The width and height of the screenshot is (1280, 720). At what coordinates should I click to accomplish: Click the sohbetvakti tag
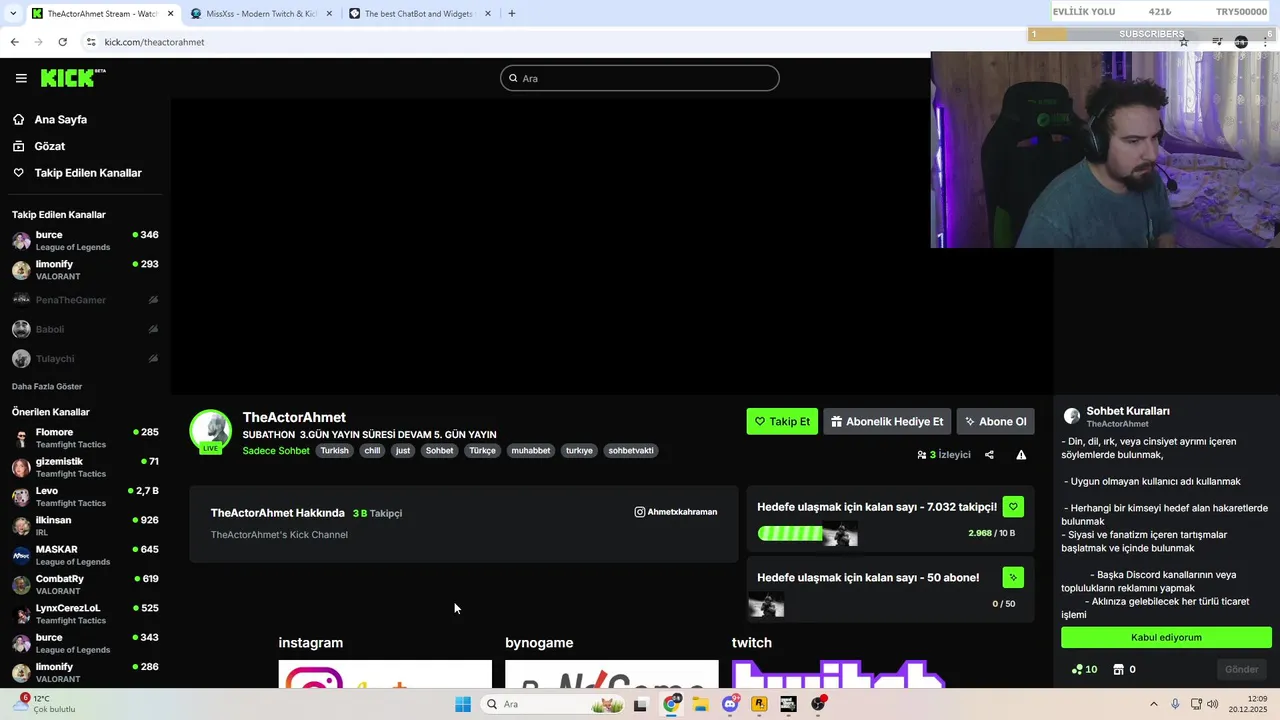pyautogui.click(x=631, y=451)
